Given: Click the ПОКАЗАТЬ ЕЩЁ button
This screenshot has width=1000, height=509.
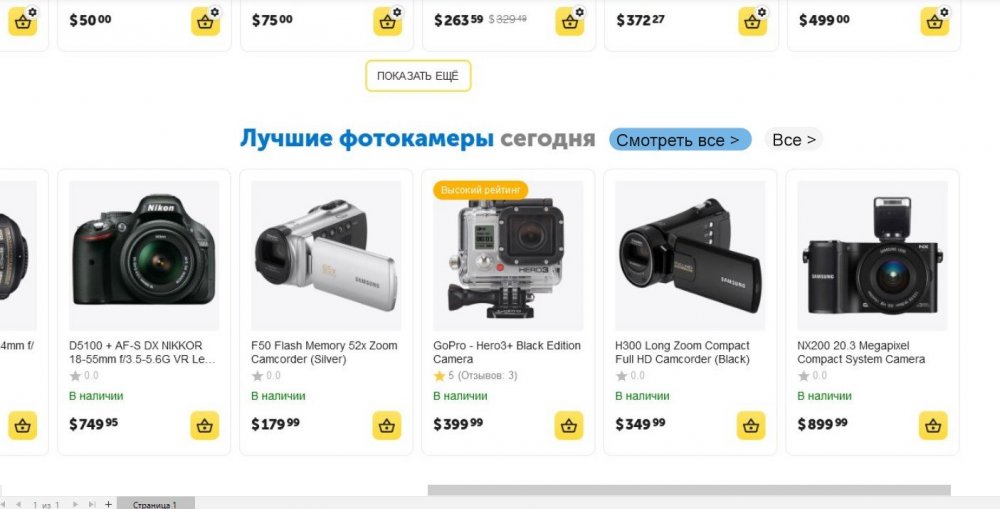Looking at the screenshot, I should click(x=418, y=76).
